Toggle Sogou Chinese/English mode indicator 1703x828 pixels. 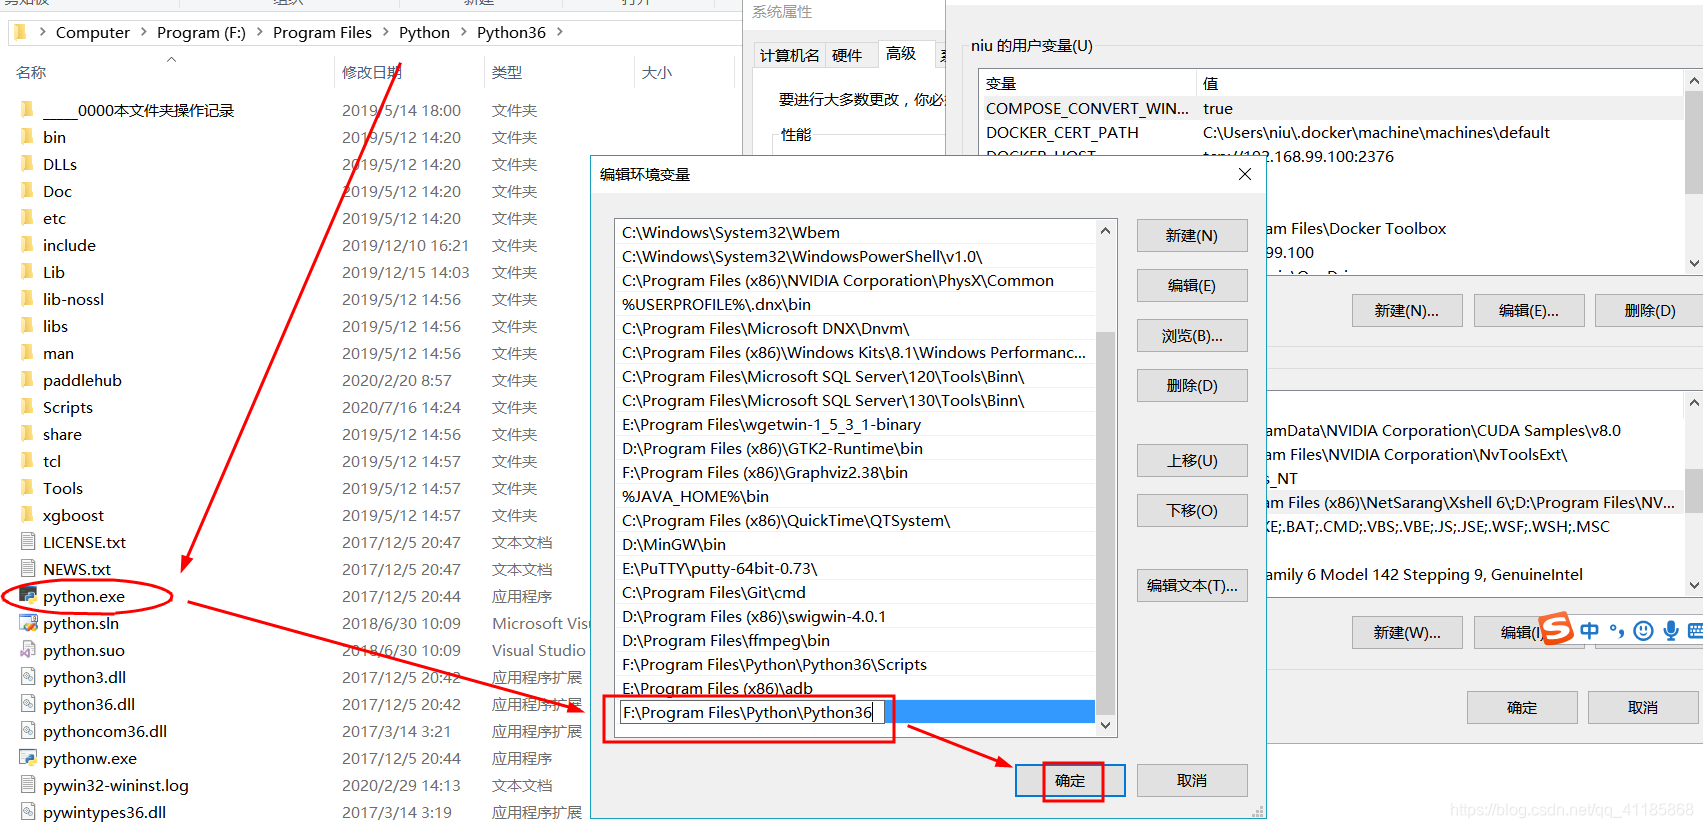tap(1590, 631)
